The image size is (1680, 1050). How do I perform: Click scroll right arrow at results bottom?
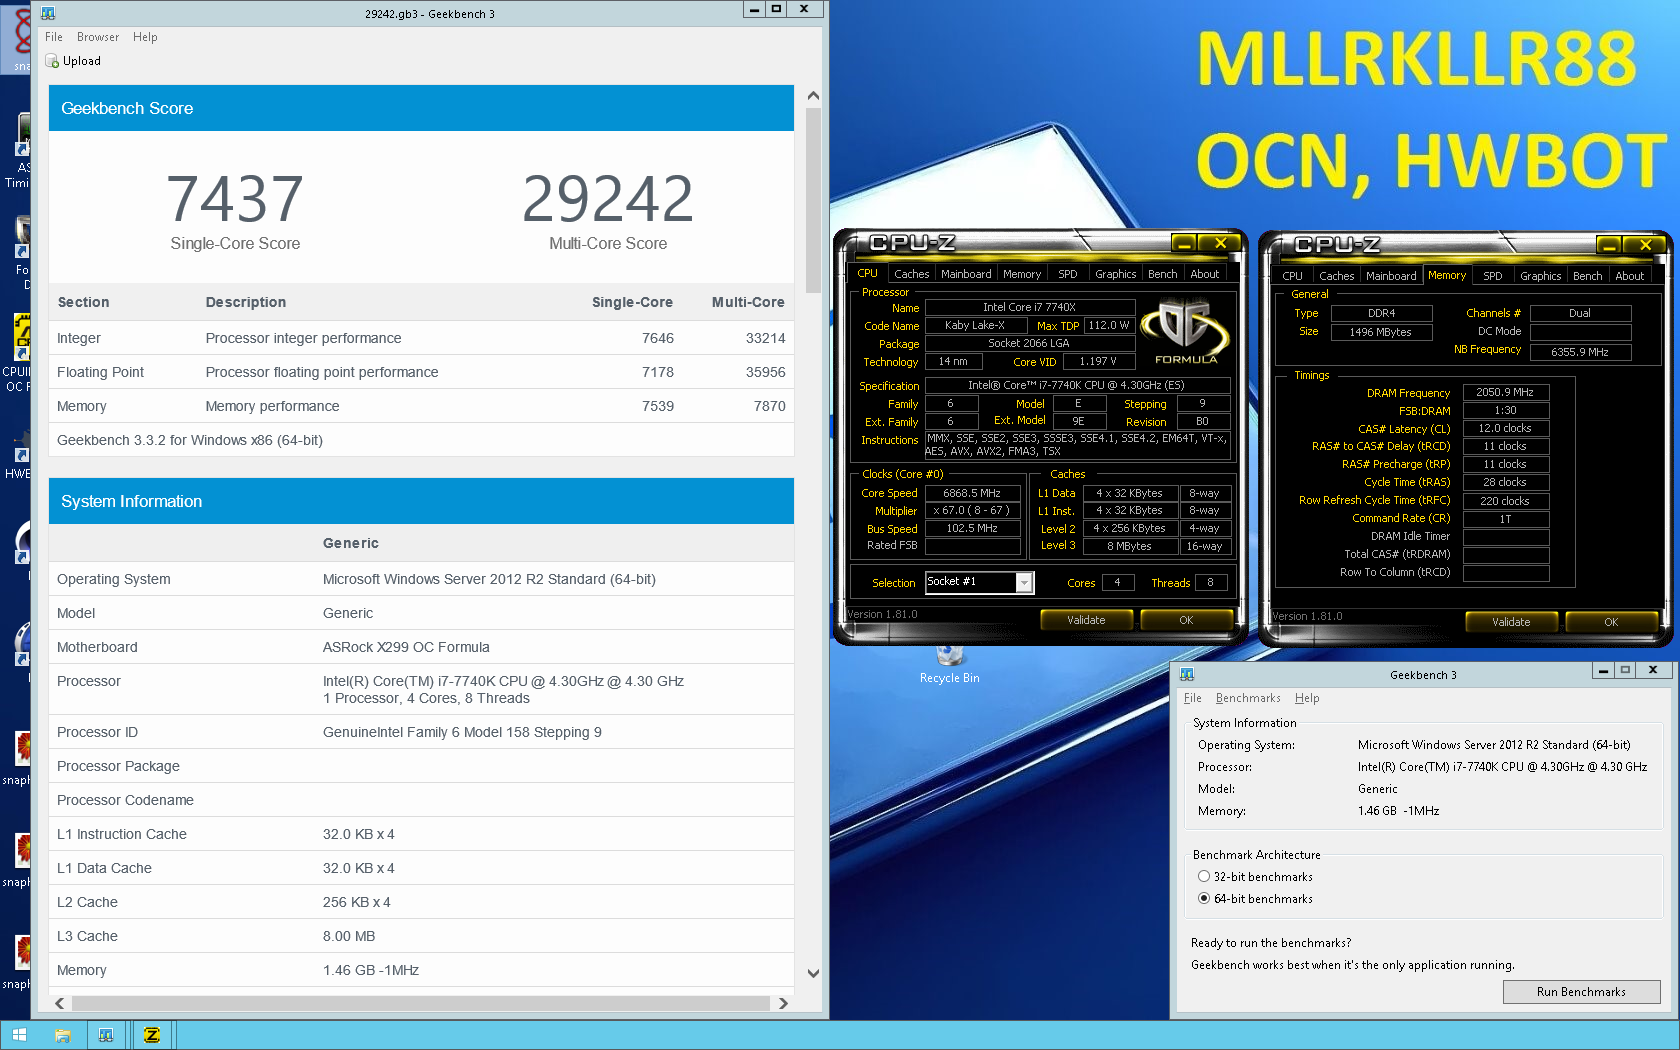(x=783, y=1003)
